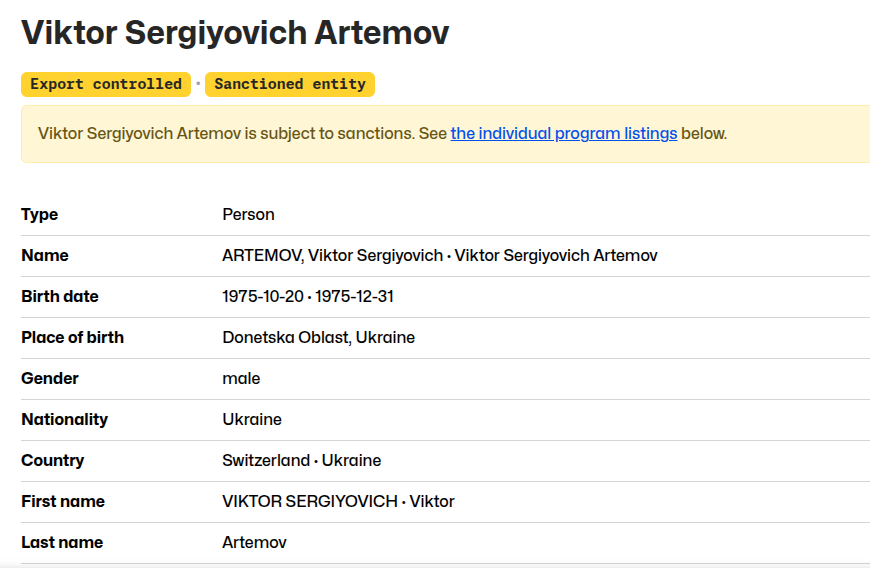This screenshot has height=568, width=870.
Task: Click the Ukraine nationality value
Action: click(252, 419)
